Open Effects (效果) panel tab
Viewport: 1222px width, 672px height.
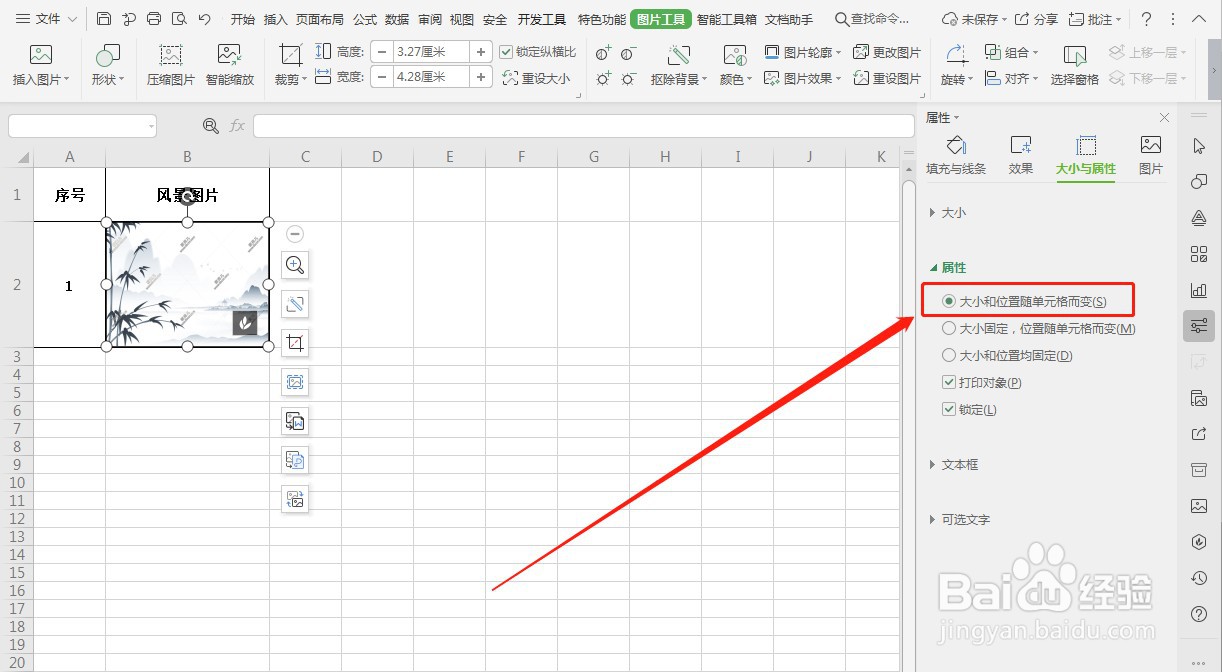tap(1021, 156)
